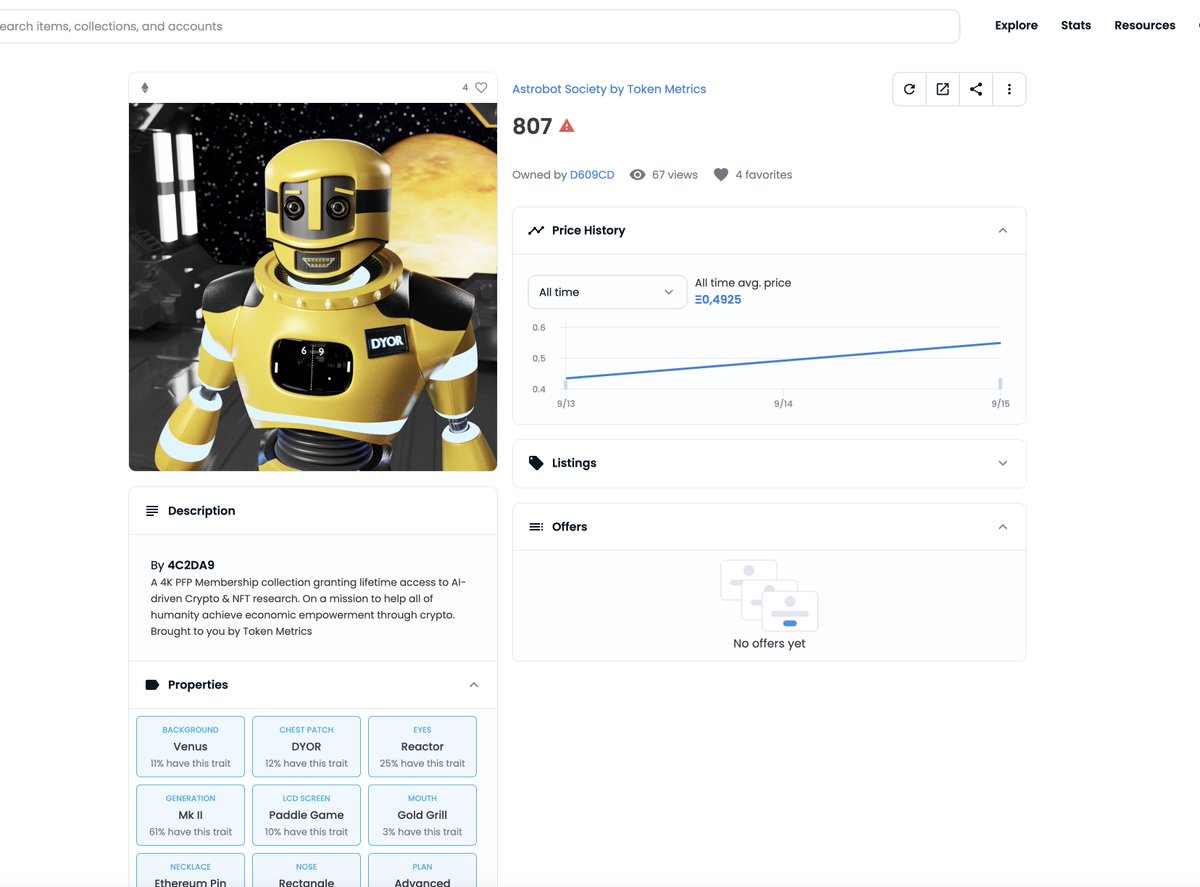Click the eye icon beside 67 views
The image size is (1200, 887).
click(x=637, y=174)
